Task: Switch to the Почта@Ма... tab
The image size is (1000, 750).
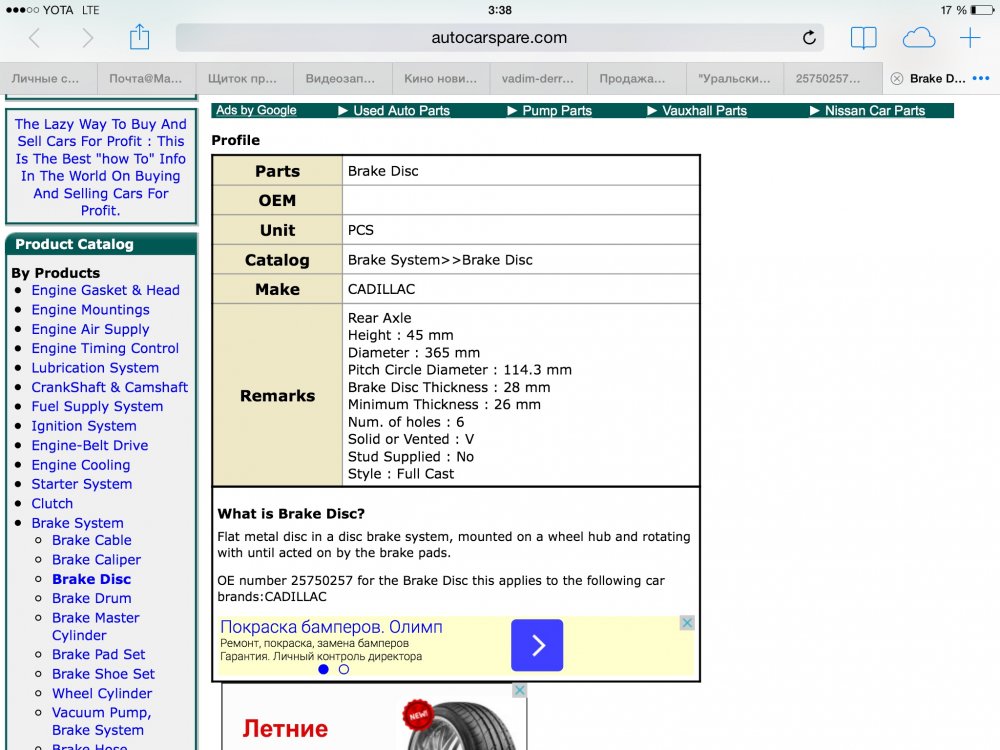Action: pyautogui.click(x=146, y=78)
